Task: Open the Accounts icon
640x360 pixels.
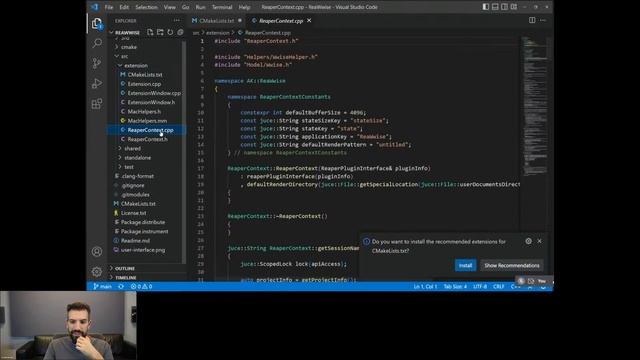Action: [97, 251]
